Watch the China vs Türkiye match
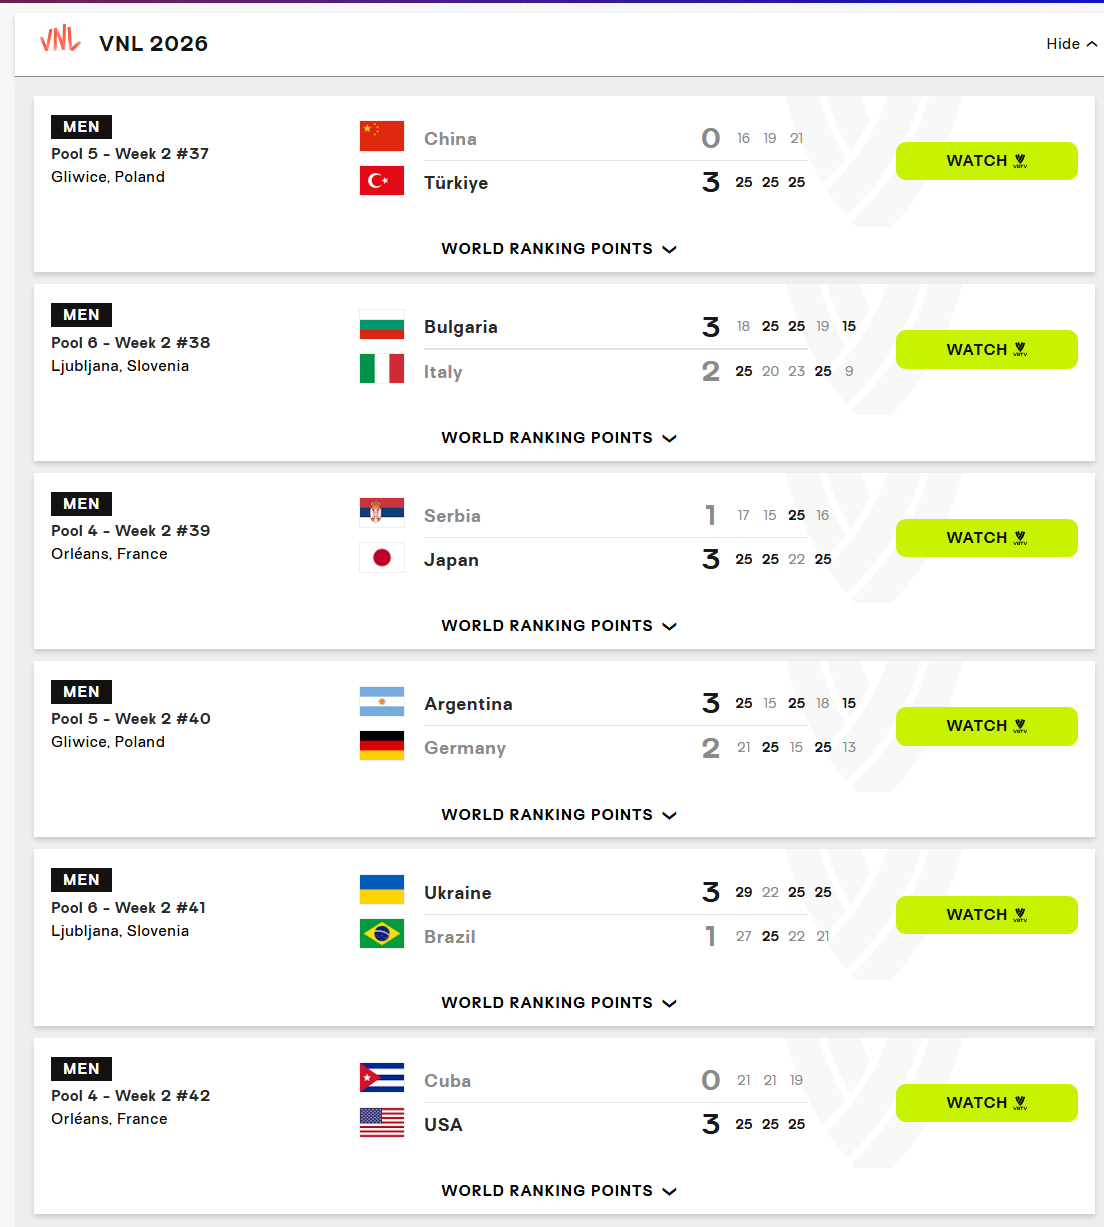1104x1227 pixels. 987,161
